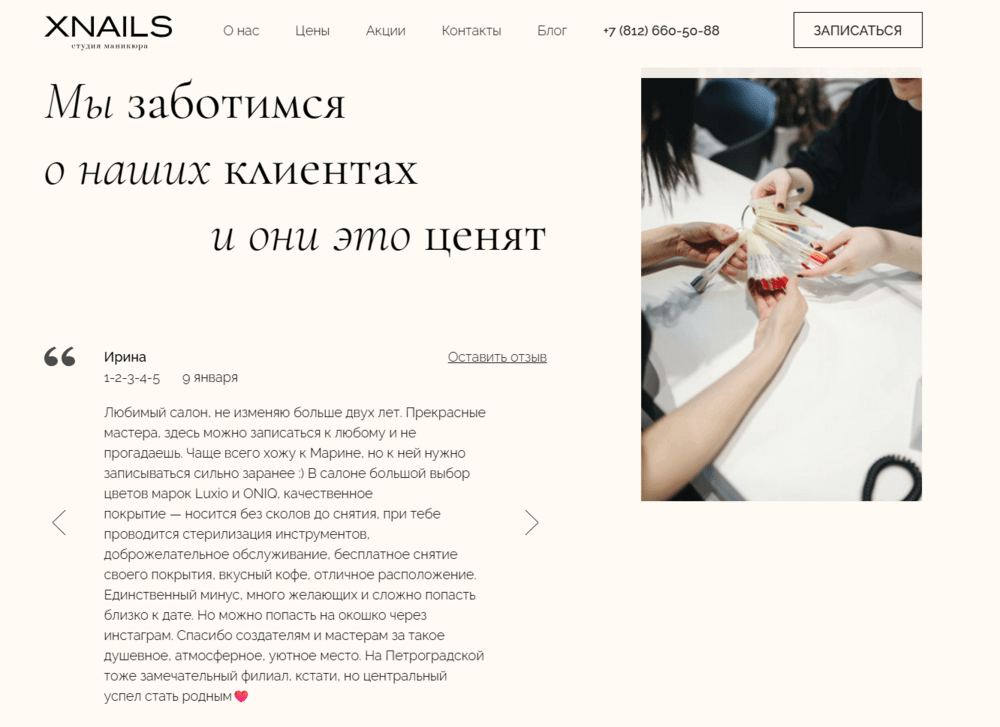Click the ЗАПИСАТЬСЯ booking button
1000x727 pixels.
pos(858,30)
